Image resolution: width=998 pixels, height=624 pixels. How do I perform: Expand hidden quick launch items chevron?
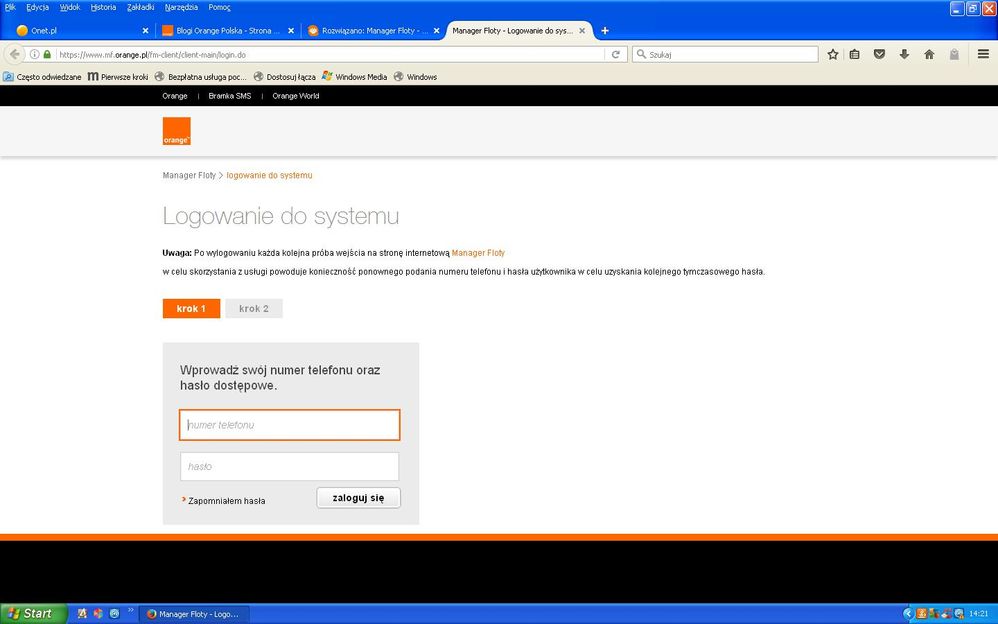130,611
